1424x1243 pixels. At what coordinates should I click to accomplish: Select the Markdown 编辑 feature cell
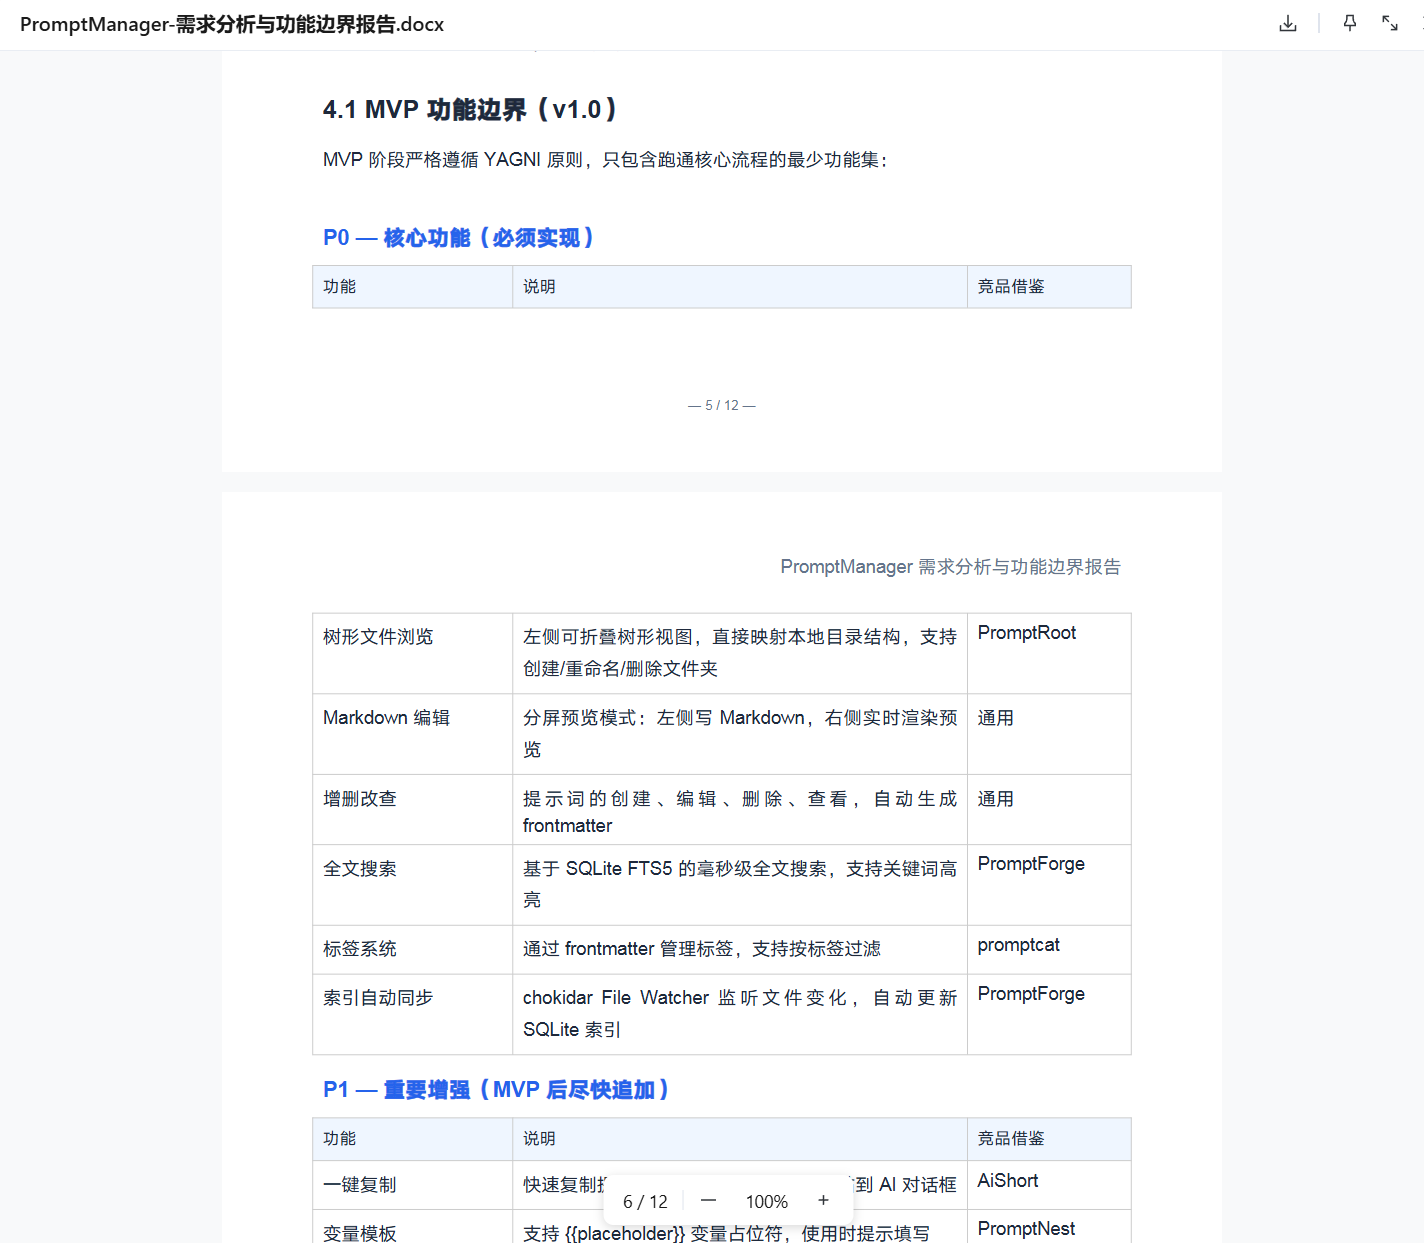tap(386, 718)
